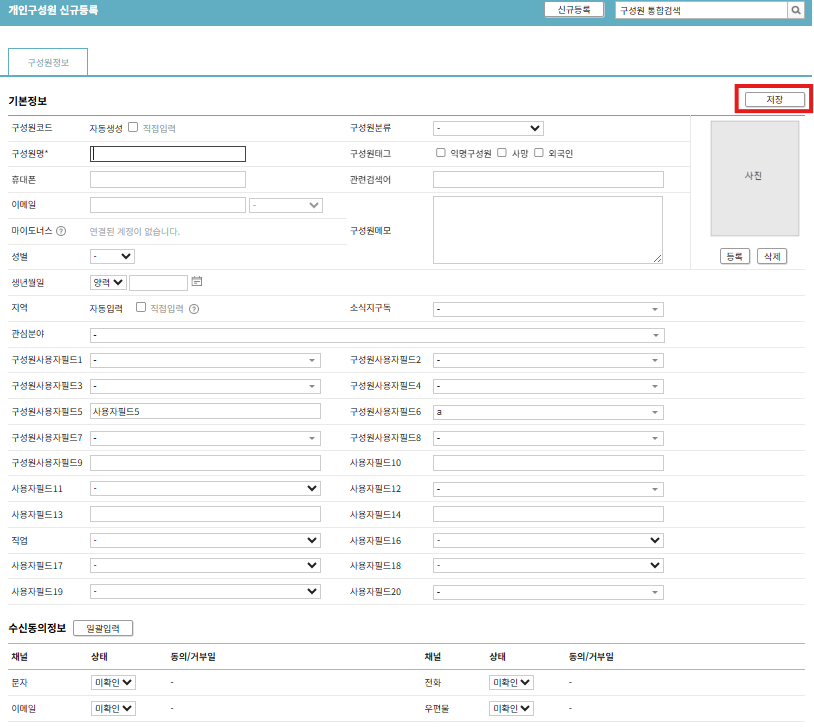Click the 사용자필드10 input field
This screenshot has width=814, height=727.
point(548,463)
